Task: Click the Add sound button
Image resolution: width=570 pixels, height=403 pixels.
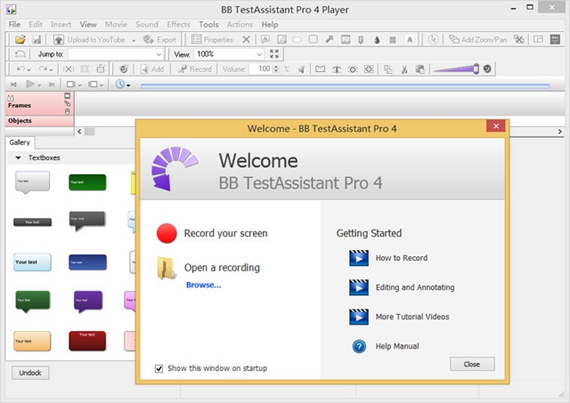Action: [x=152, y=69]
